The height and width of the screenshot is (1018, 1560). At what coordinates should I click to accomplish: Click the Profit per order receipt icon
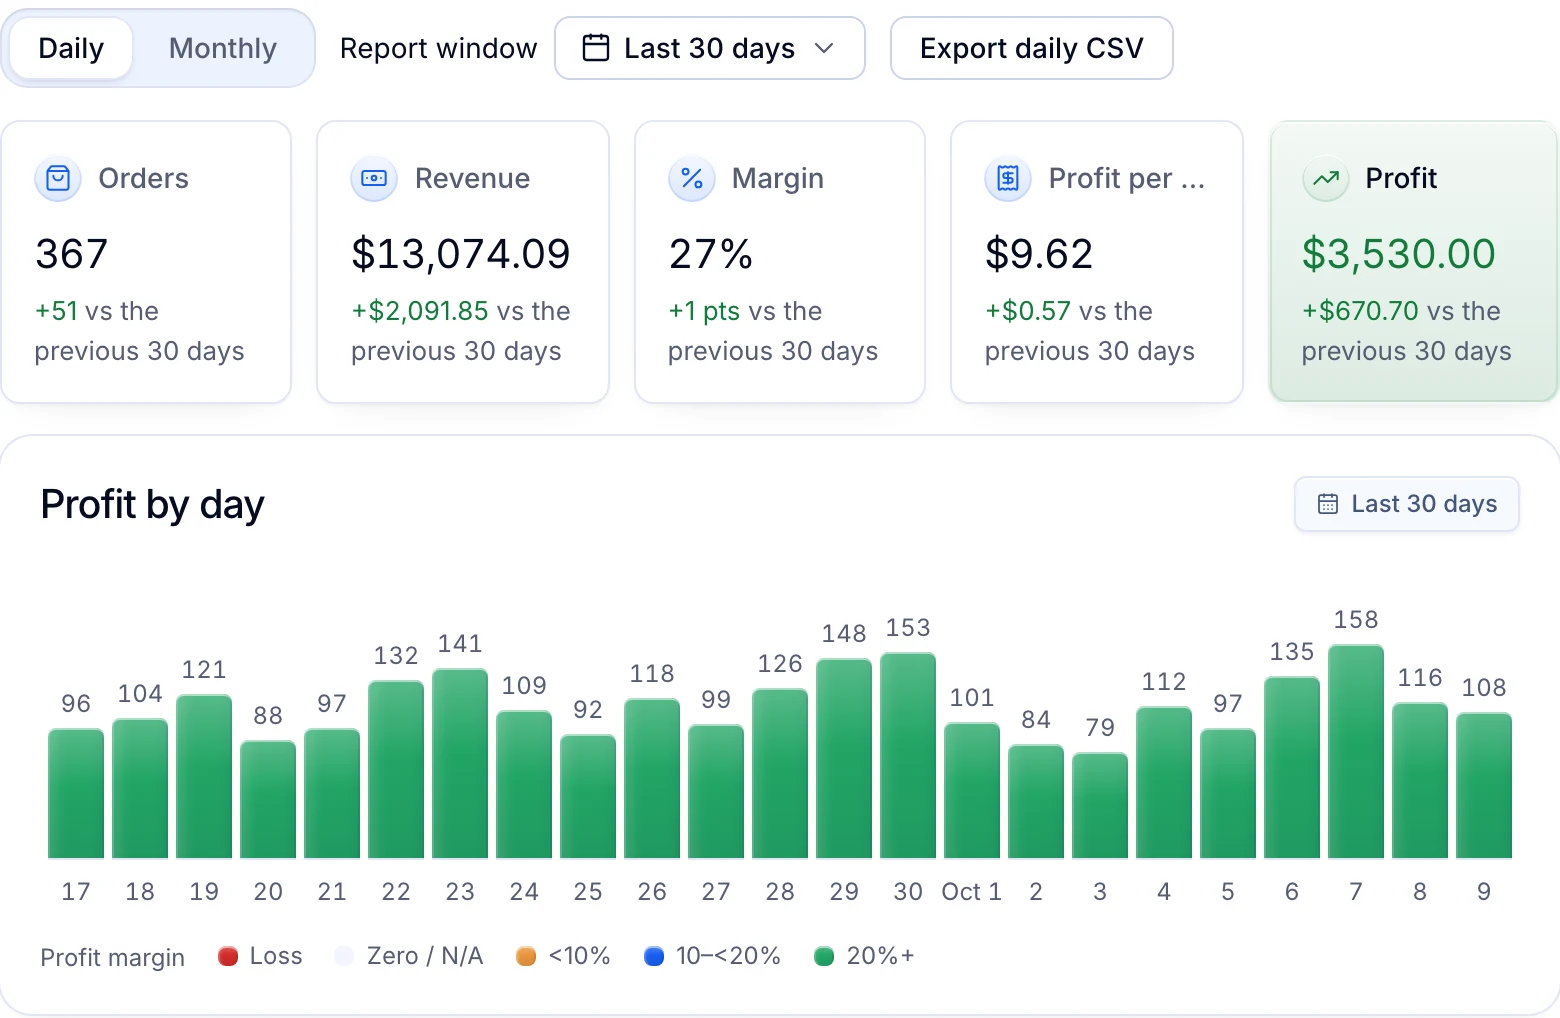(1008, 179)
